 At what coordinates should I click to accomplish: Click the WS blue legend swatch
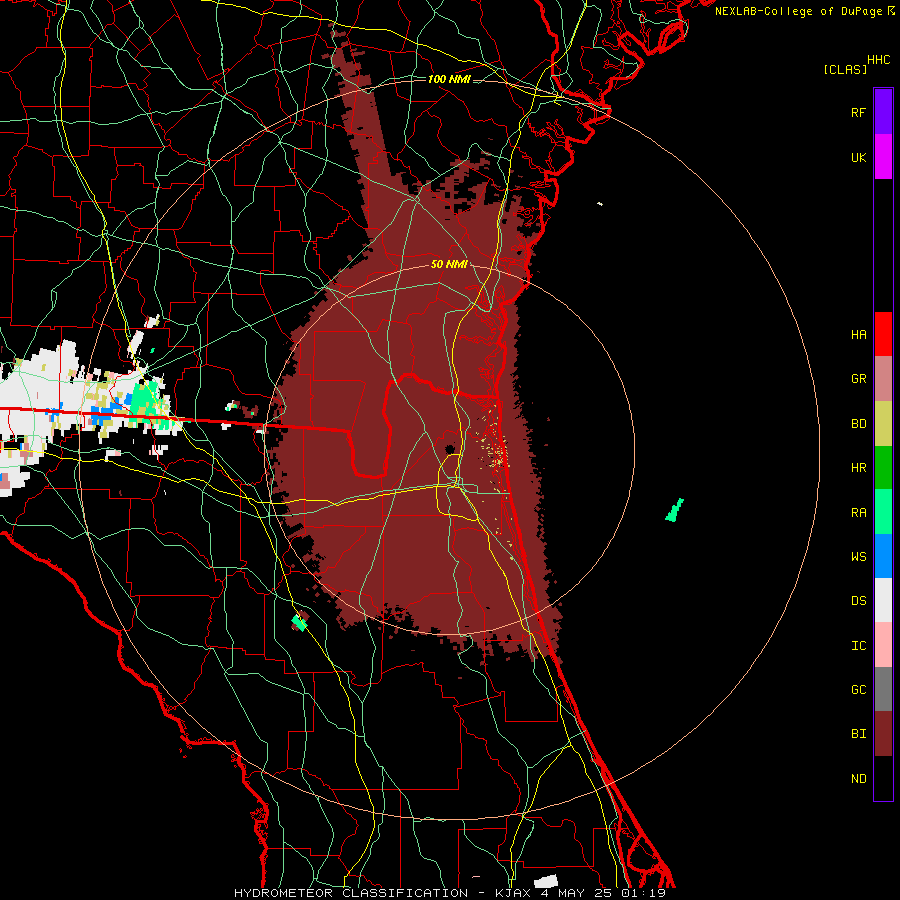point(883,556)
